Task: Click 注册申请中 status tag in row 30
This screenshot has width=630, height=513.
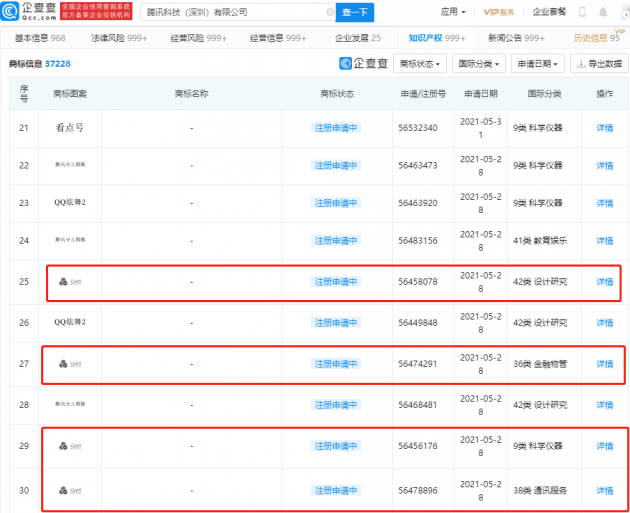Action: [x=336, y=491]
